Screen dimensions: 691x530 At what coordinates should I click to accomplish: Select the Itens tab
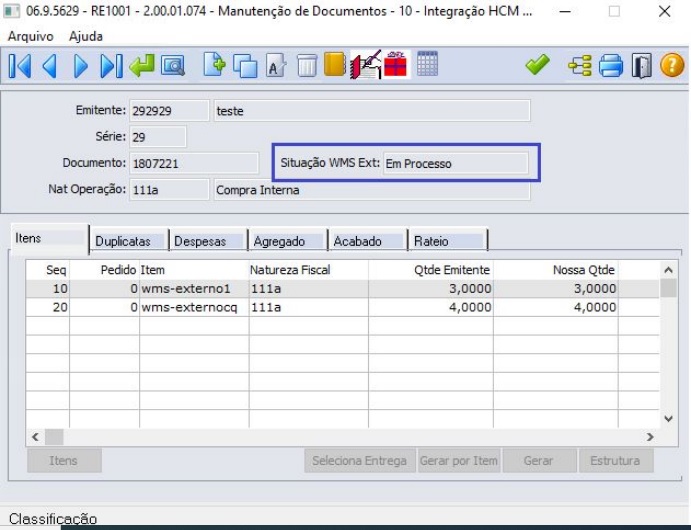(49, 239)
